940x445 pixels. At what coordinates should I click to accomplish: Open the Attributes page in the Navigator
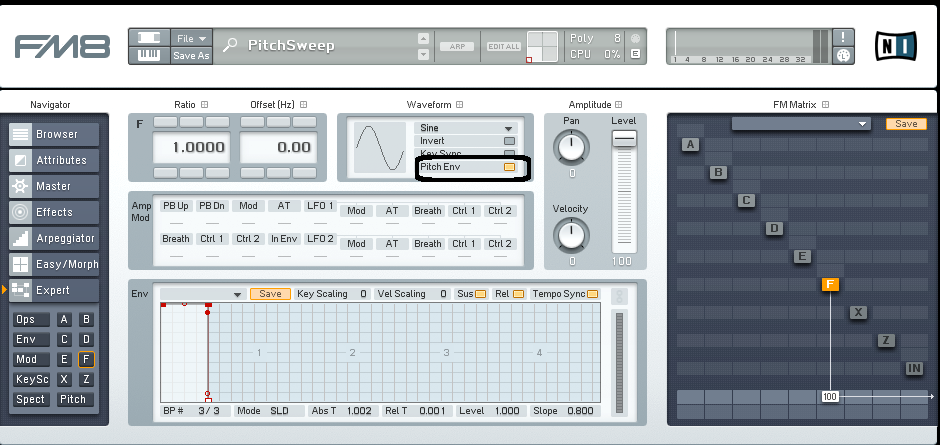tap(54, 160)
